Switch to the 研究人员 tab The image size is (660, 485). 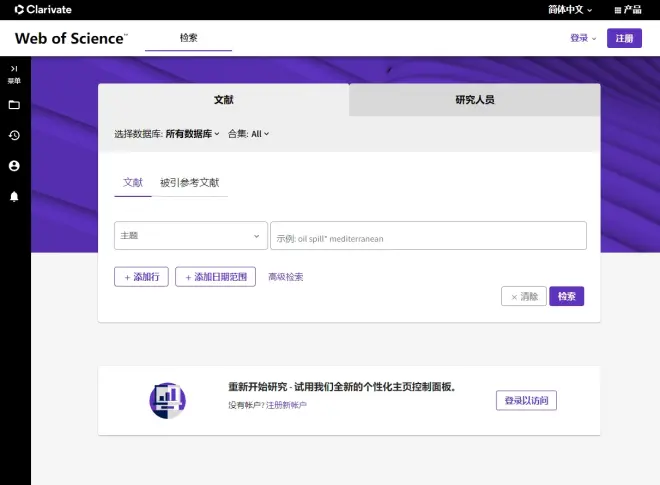(475, 100)
